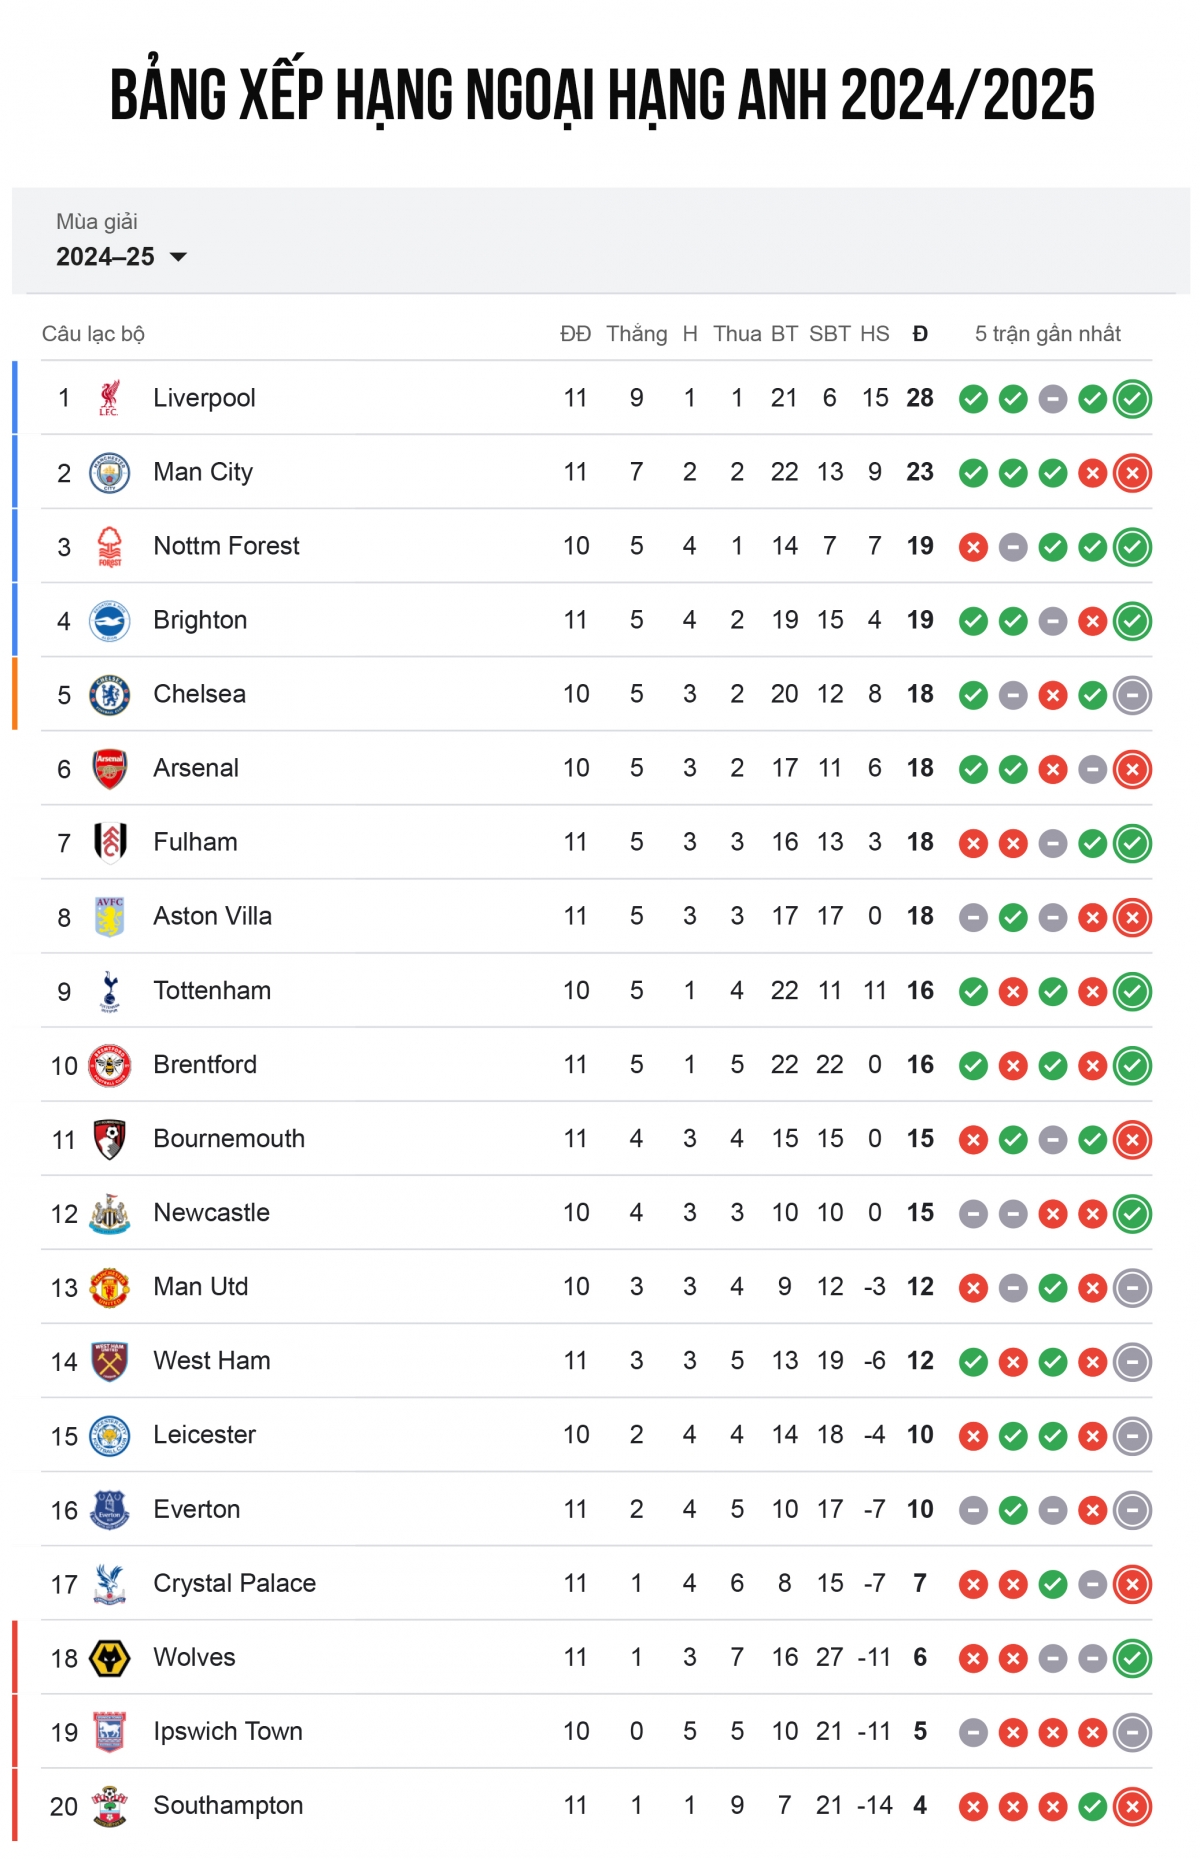Click Southampton's latest loss result icon
Screen dimensions: 1200x1859
(x=1132, y=1806)
